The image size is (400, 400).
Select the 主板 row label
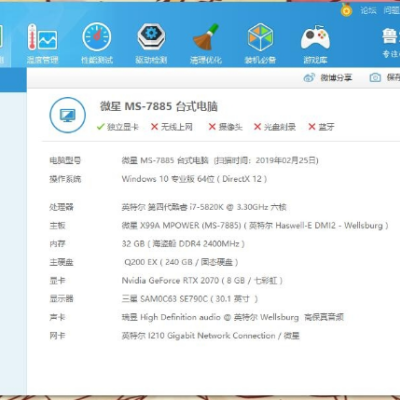pos(57,226)
